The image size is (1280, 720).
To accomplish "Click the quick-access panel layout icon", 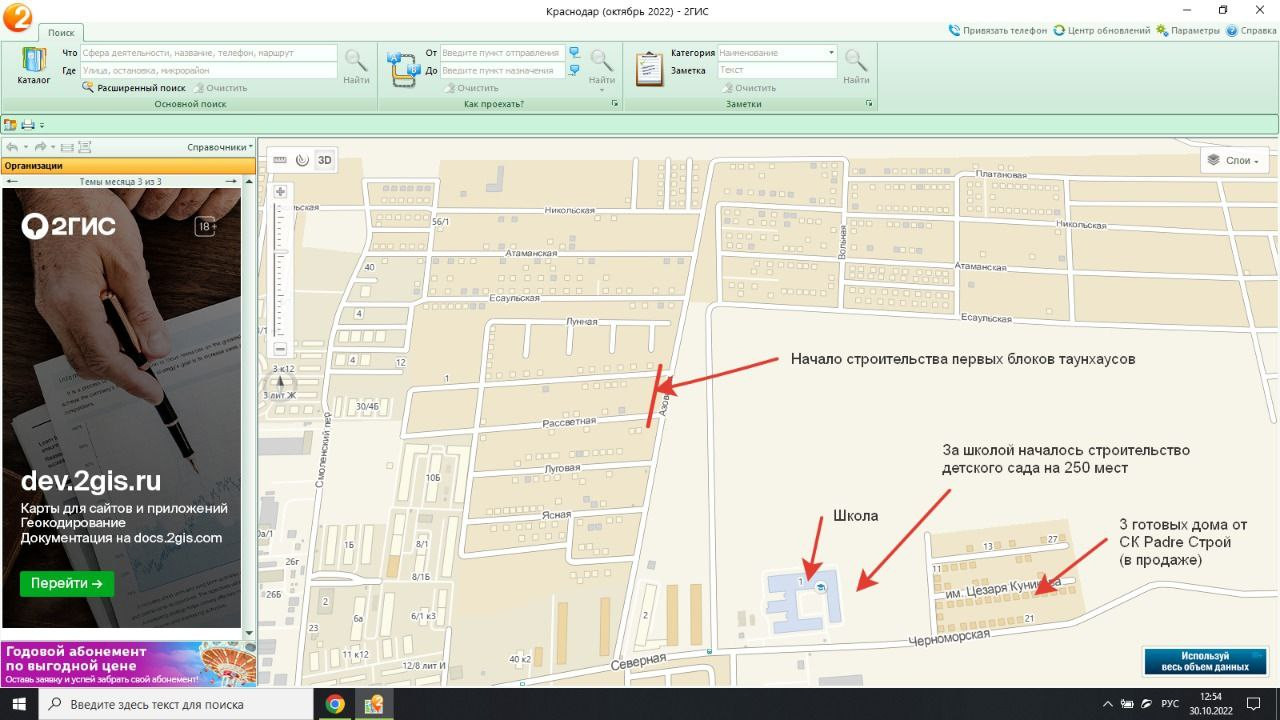I will click(11, 124).
